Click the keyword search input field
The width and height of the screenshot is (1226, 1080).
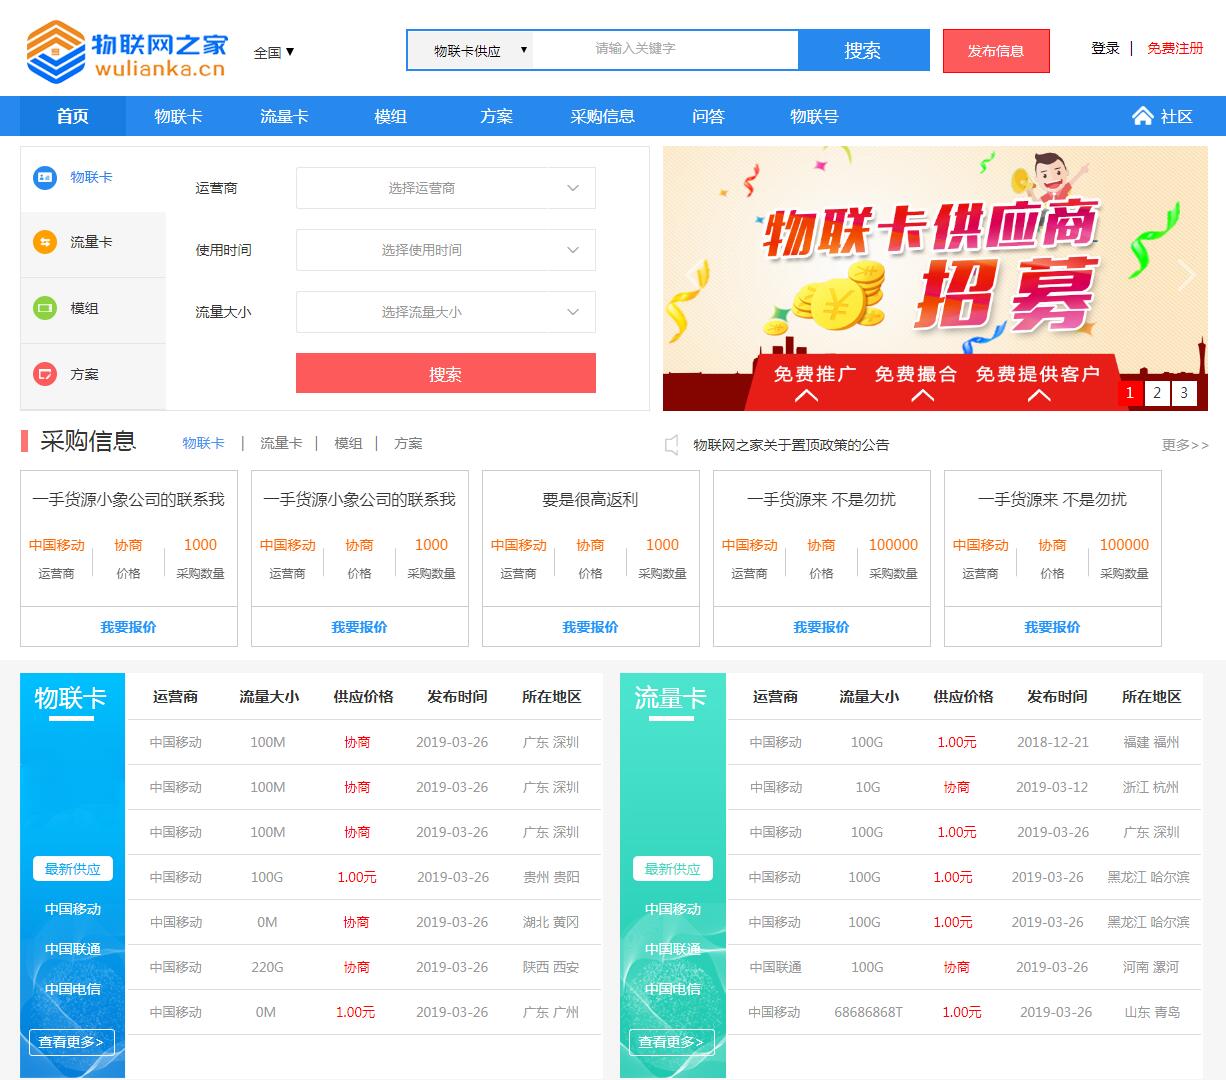click(x=665, y=49)
